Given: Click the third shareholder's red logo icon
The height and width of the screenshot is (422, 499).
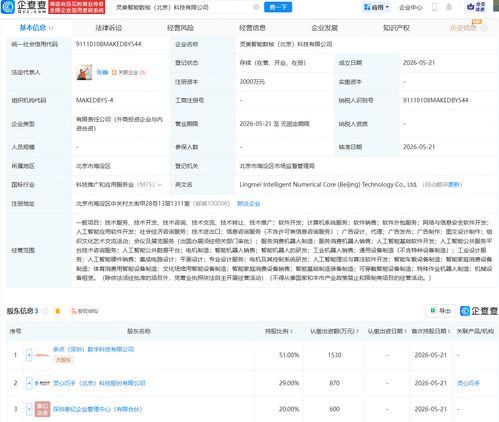Looking at the screenshot, I should (42, 409).
